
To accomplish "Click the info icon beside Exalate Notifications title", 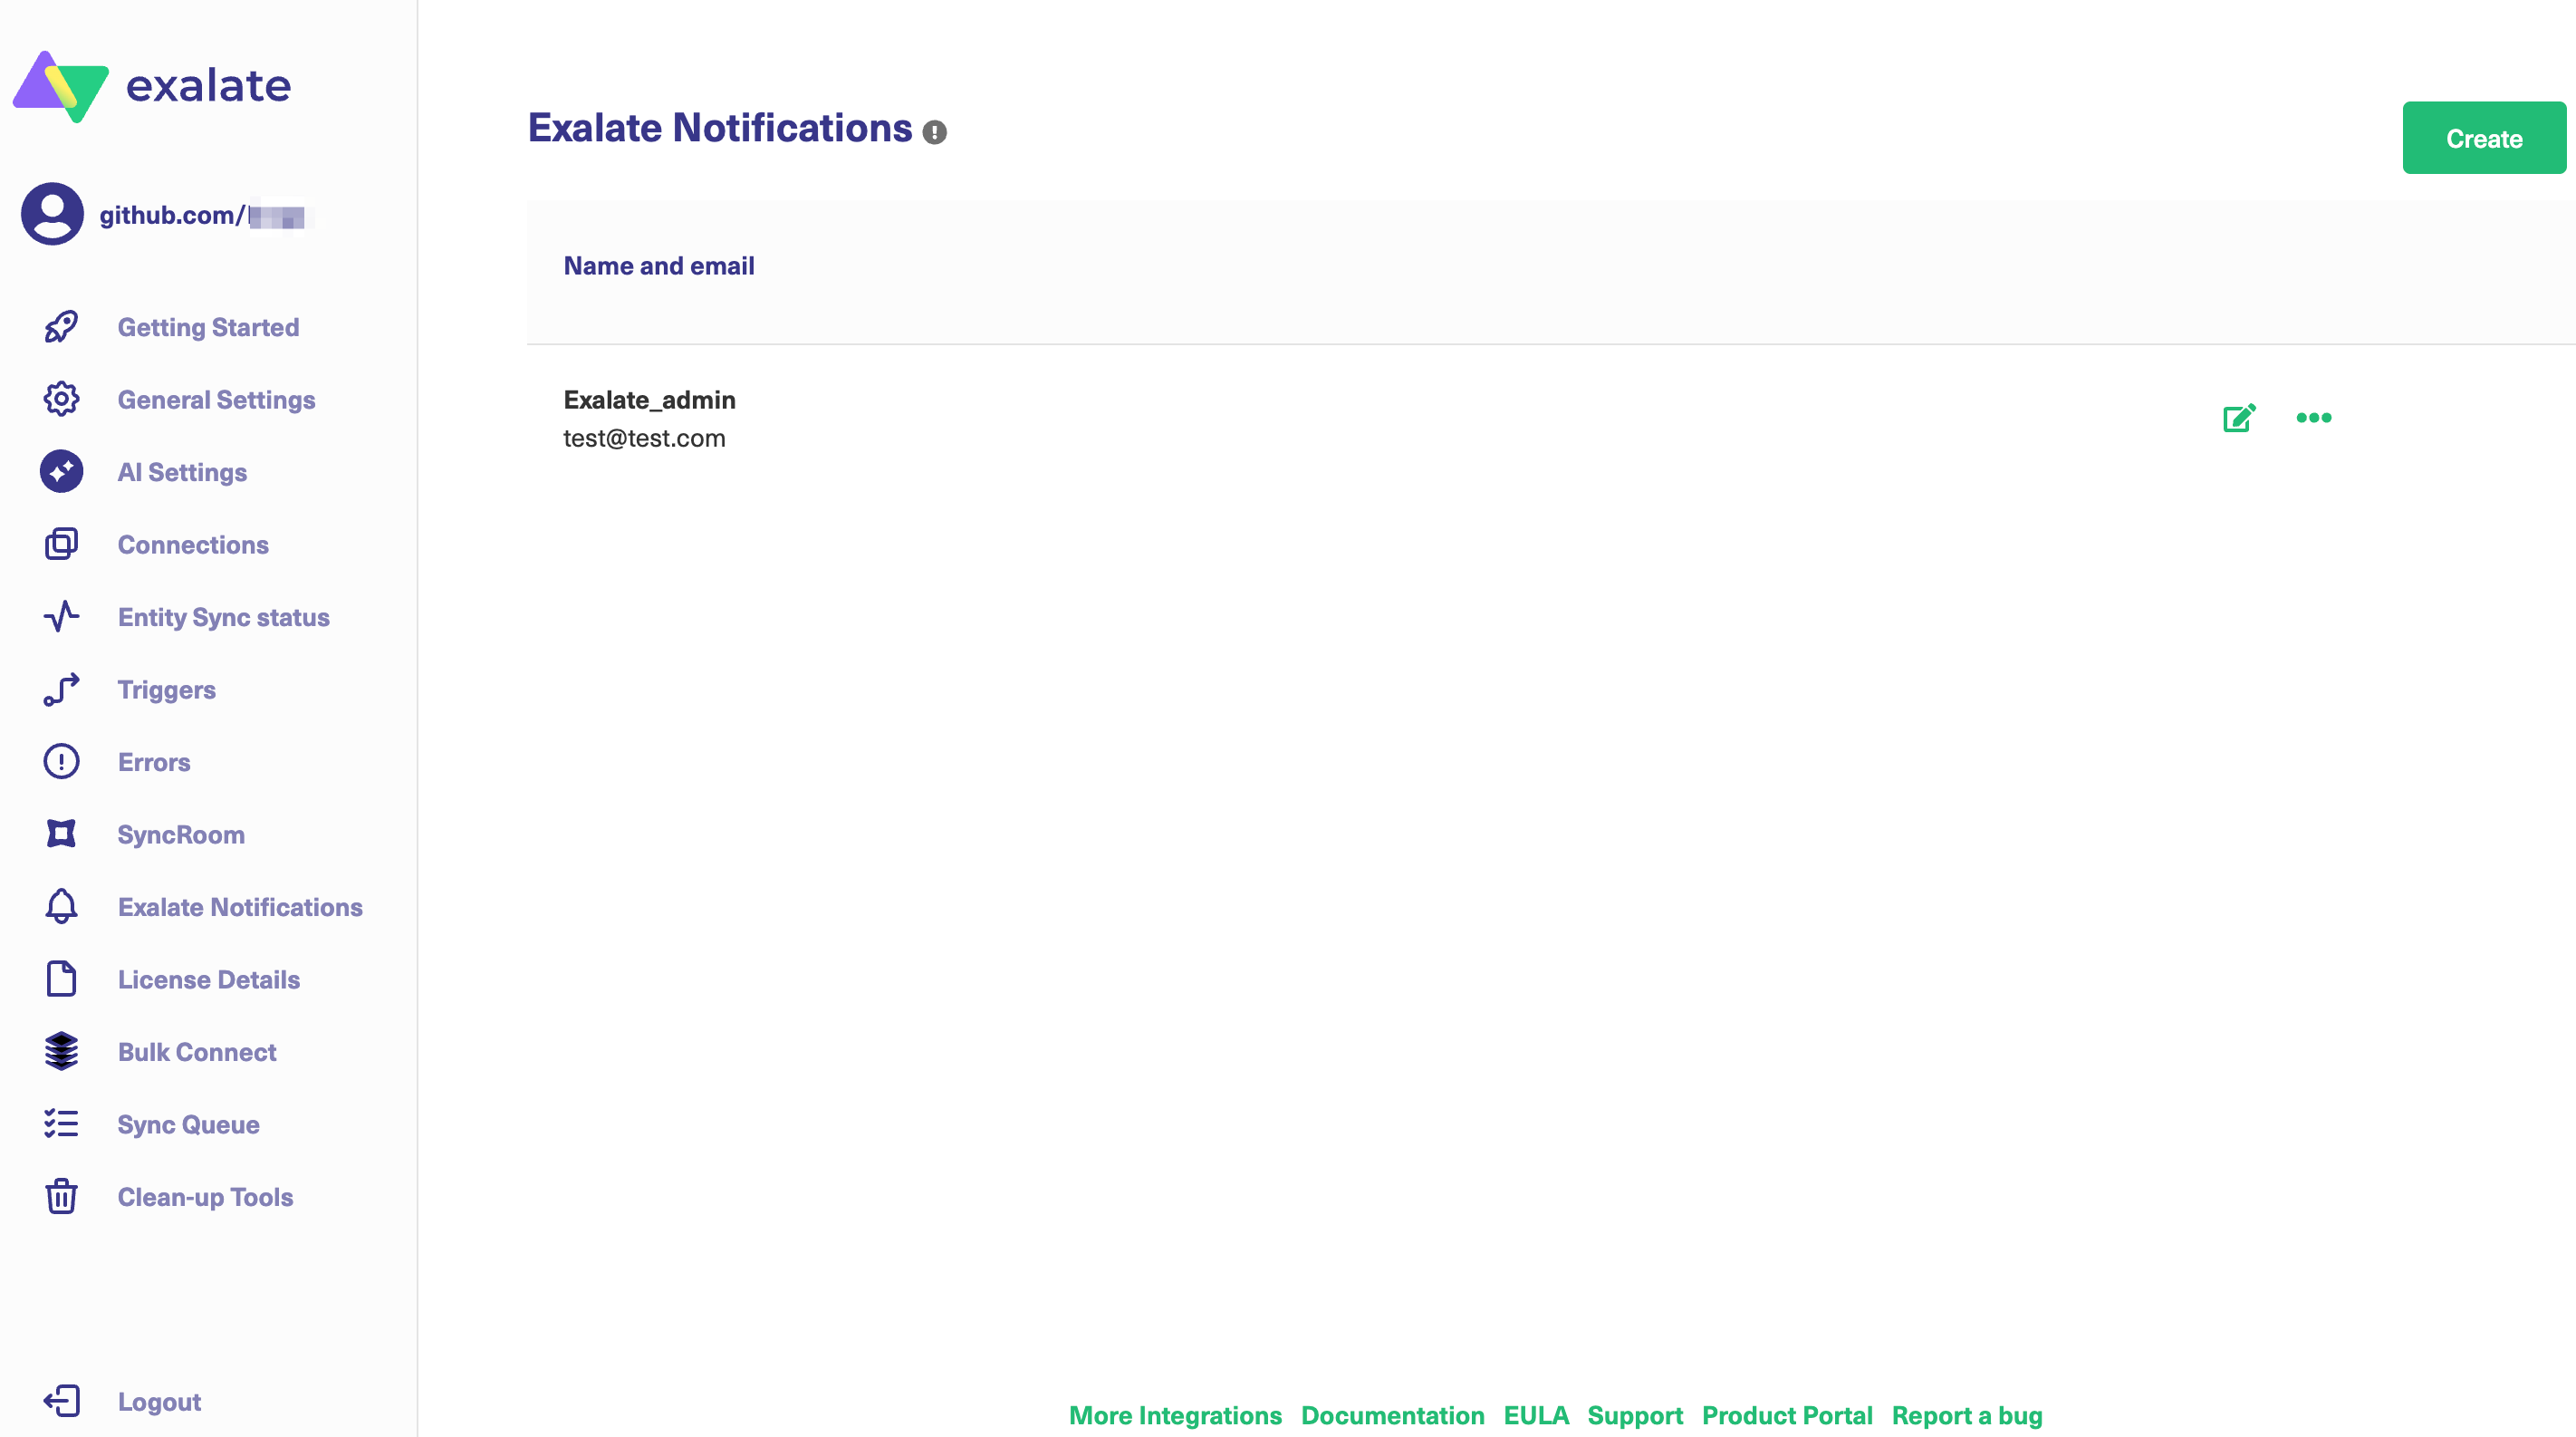I will tap(934, 132).
